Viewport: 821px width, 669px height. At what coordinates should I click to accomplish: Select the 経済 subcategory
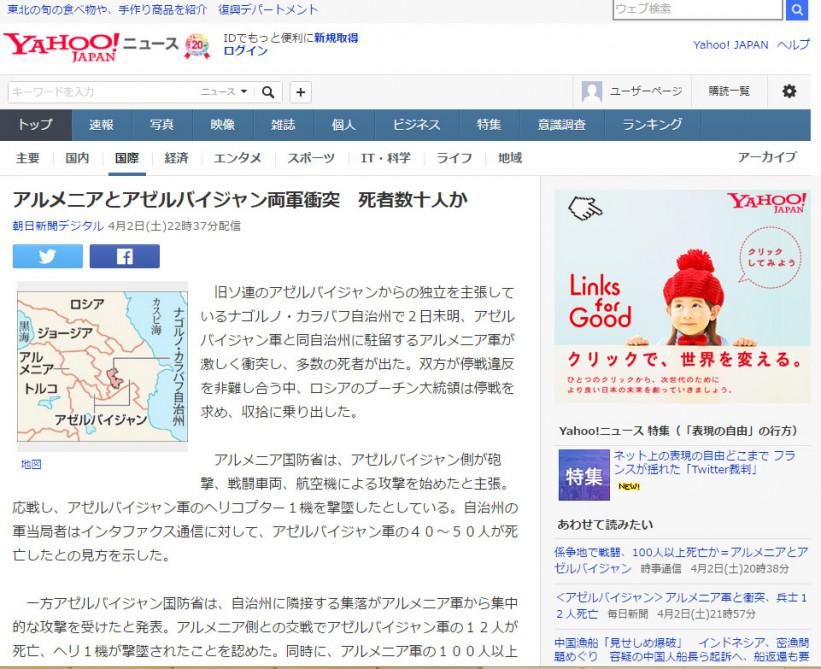[x=176, y=158]
